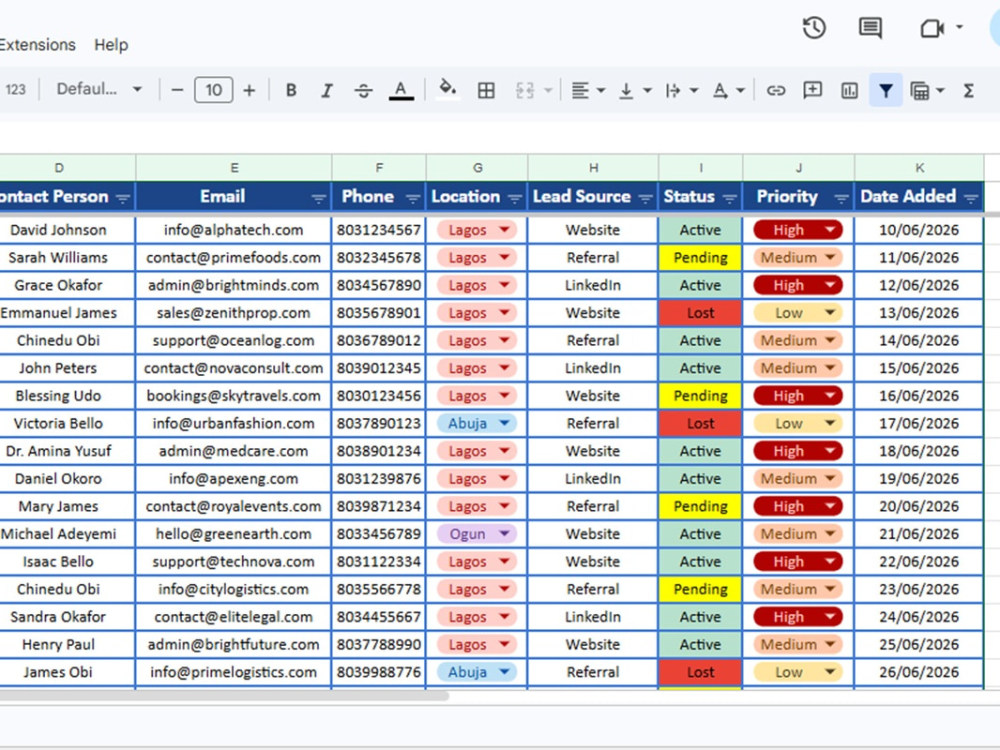This screenshot has height=750, width=1000.
Task: Toggle the filter funnel button
Action: coord(886,91)
